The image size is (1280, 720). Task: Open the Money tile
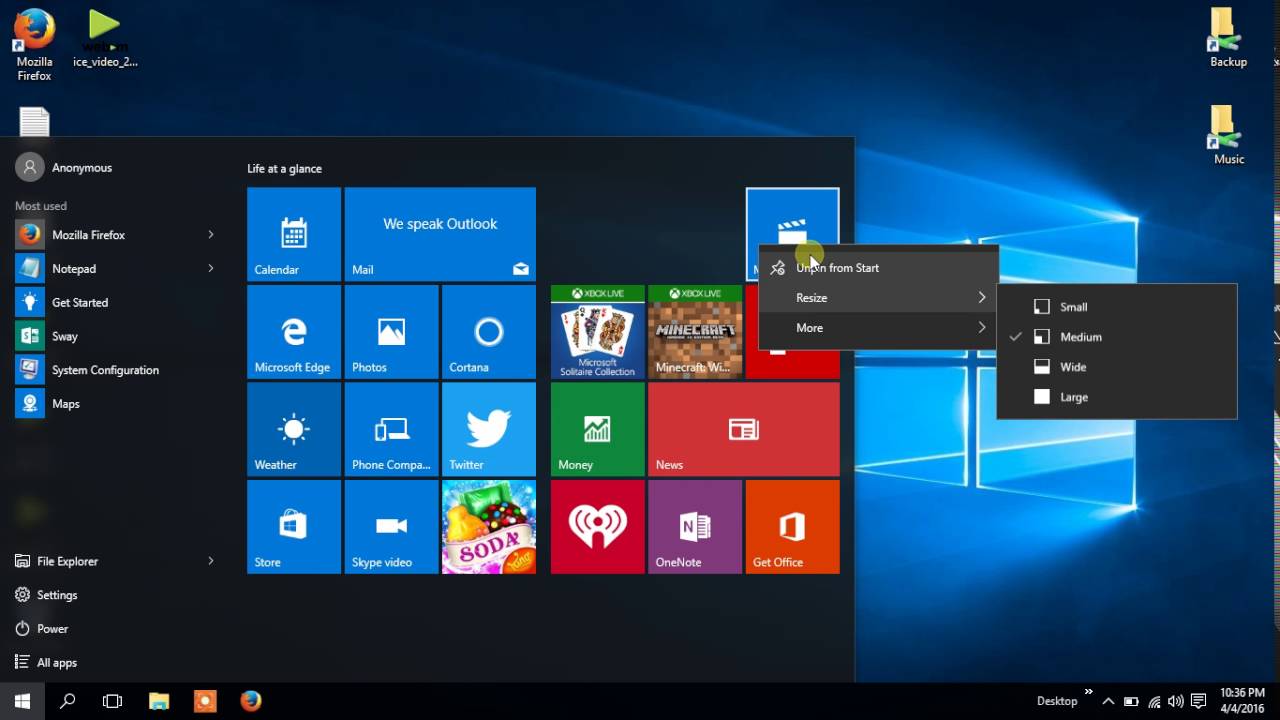(597, 429)
